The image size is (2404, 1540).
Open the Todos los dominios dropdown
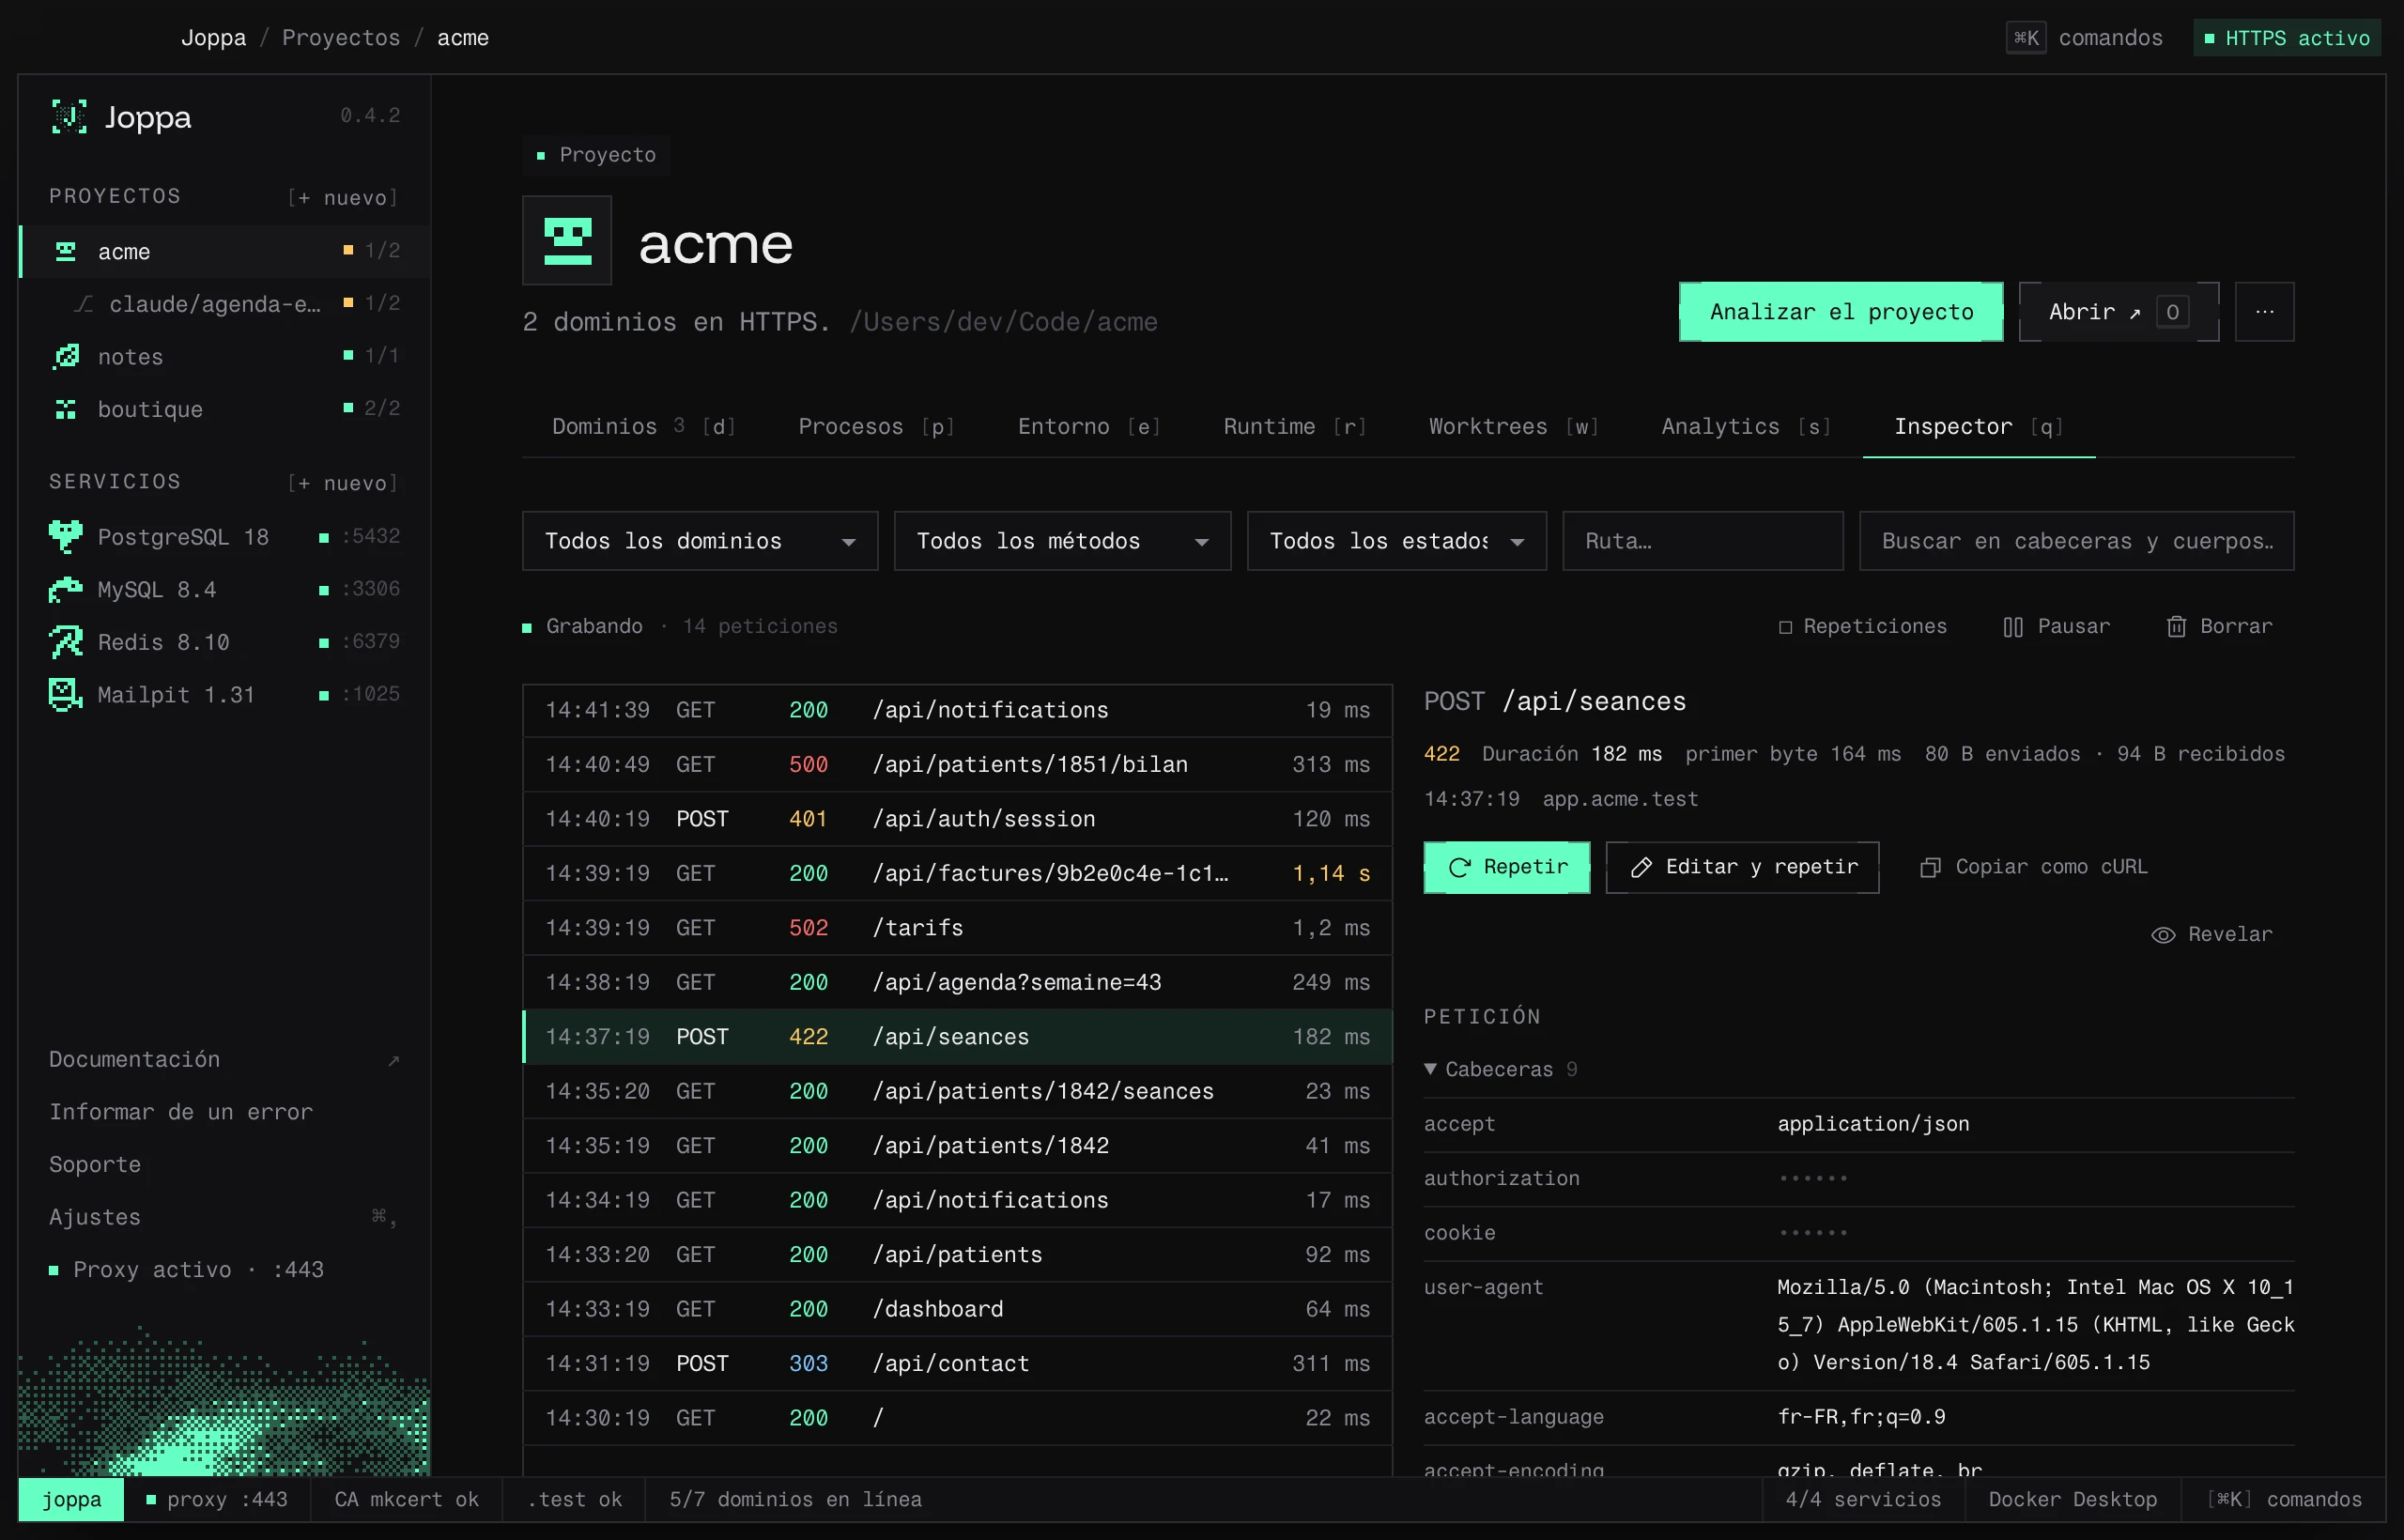click(700, 541)
